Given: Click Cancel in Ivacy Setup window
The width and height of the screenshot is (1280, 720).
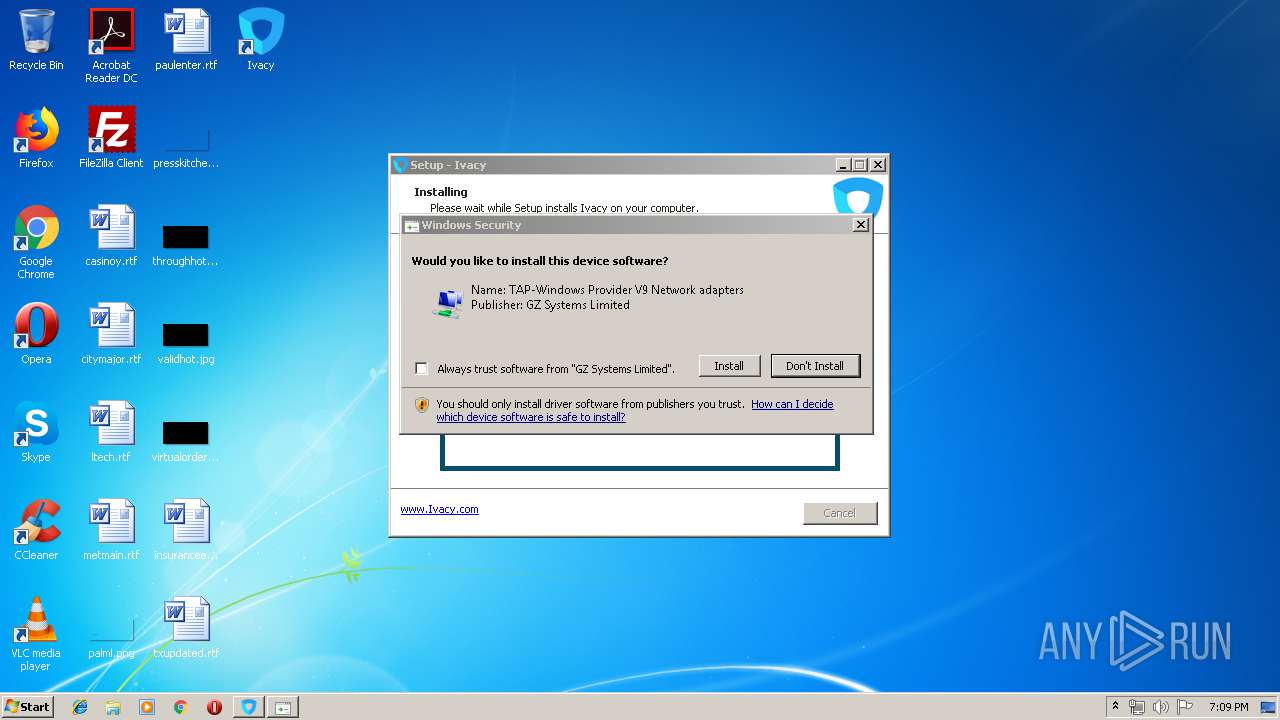Looking at the screenshot, I should [840, 513].
